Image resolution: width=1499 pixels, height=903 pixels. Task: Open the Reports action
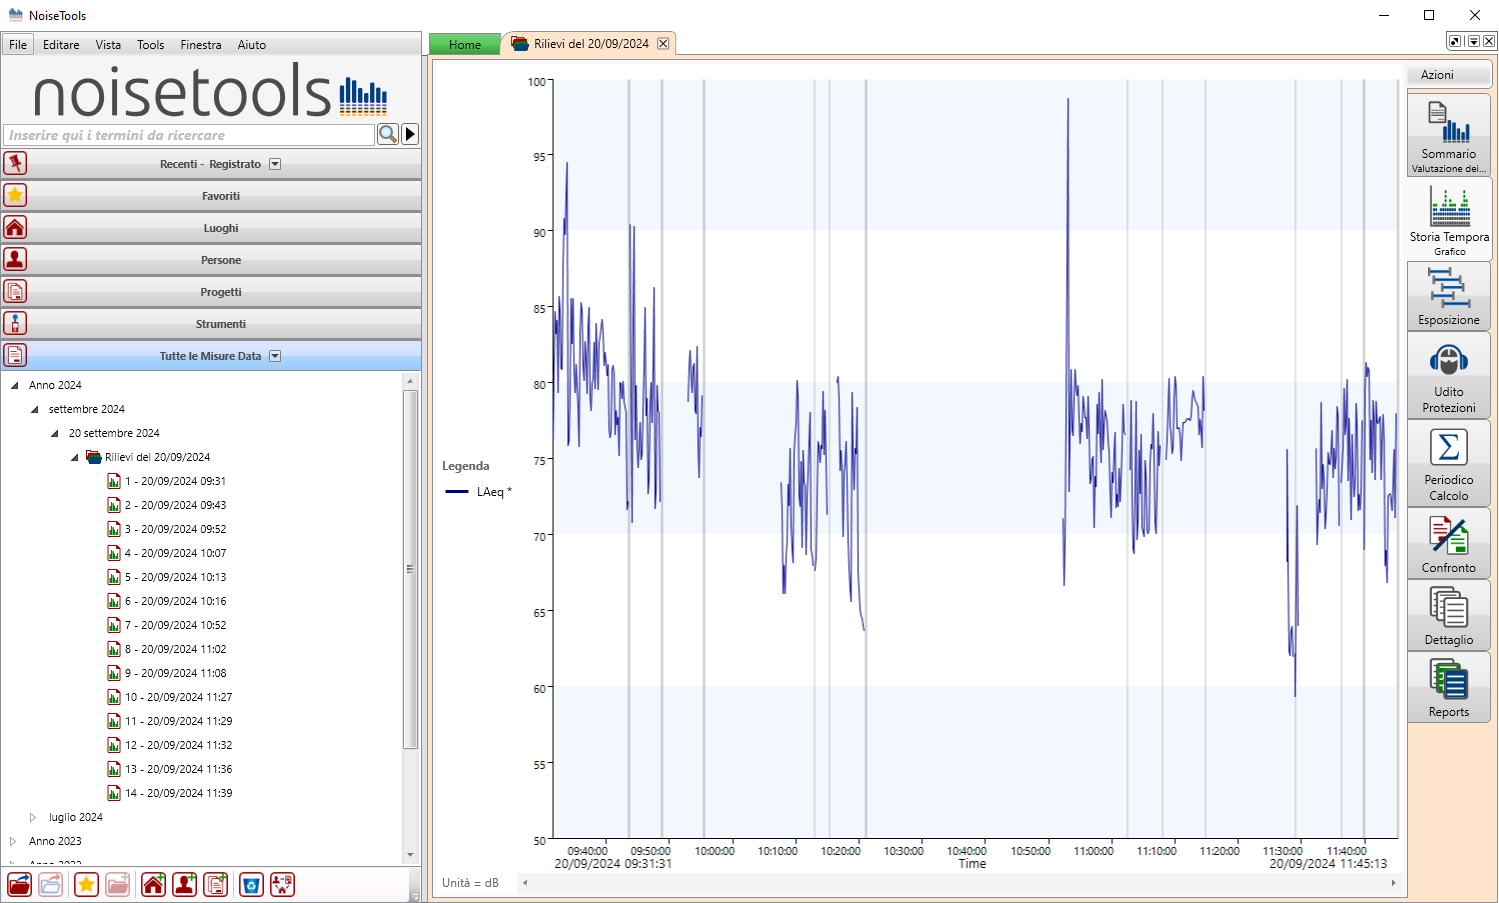point(1448,686)
